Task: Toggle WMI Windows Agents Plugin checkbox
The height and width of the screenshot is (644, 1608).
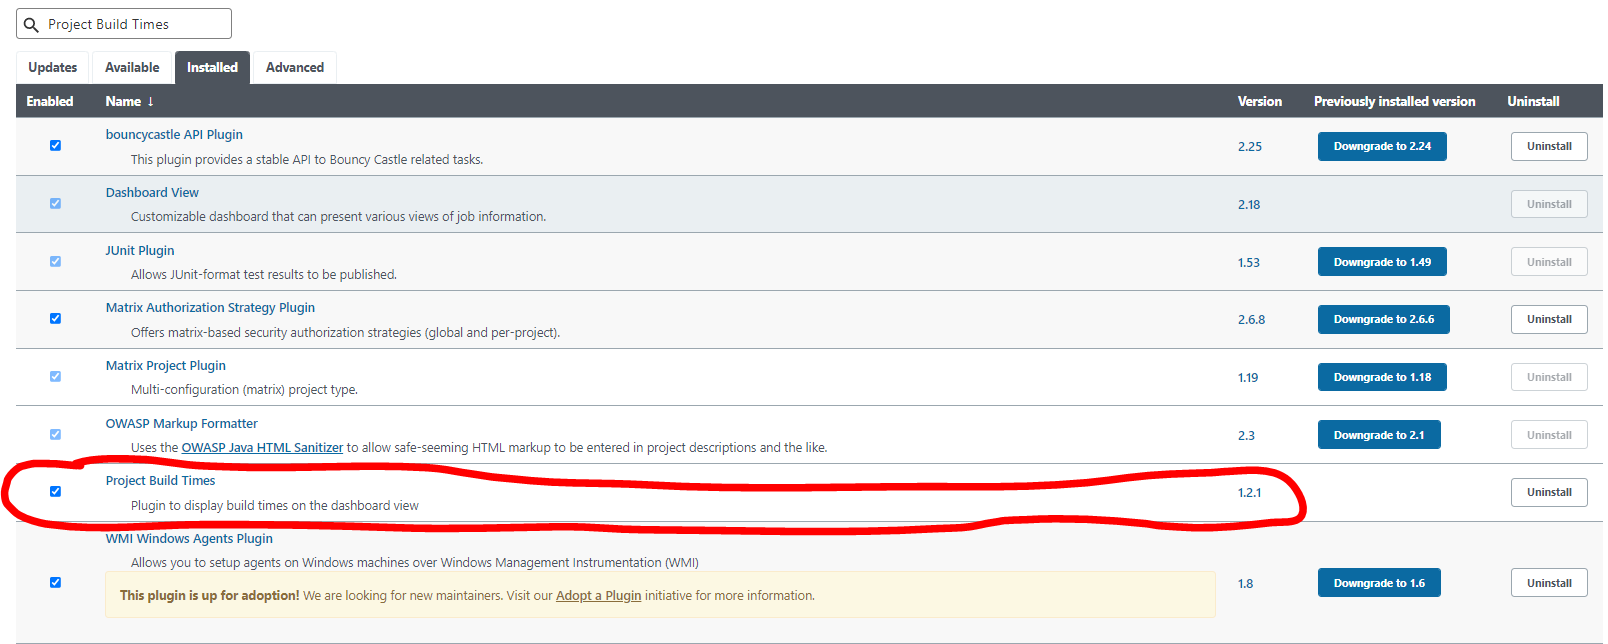Action: coord(55,582)
